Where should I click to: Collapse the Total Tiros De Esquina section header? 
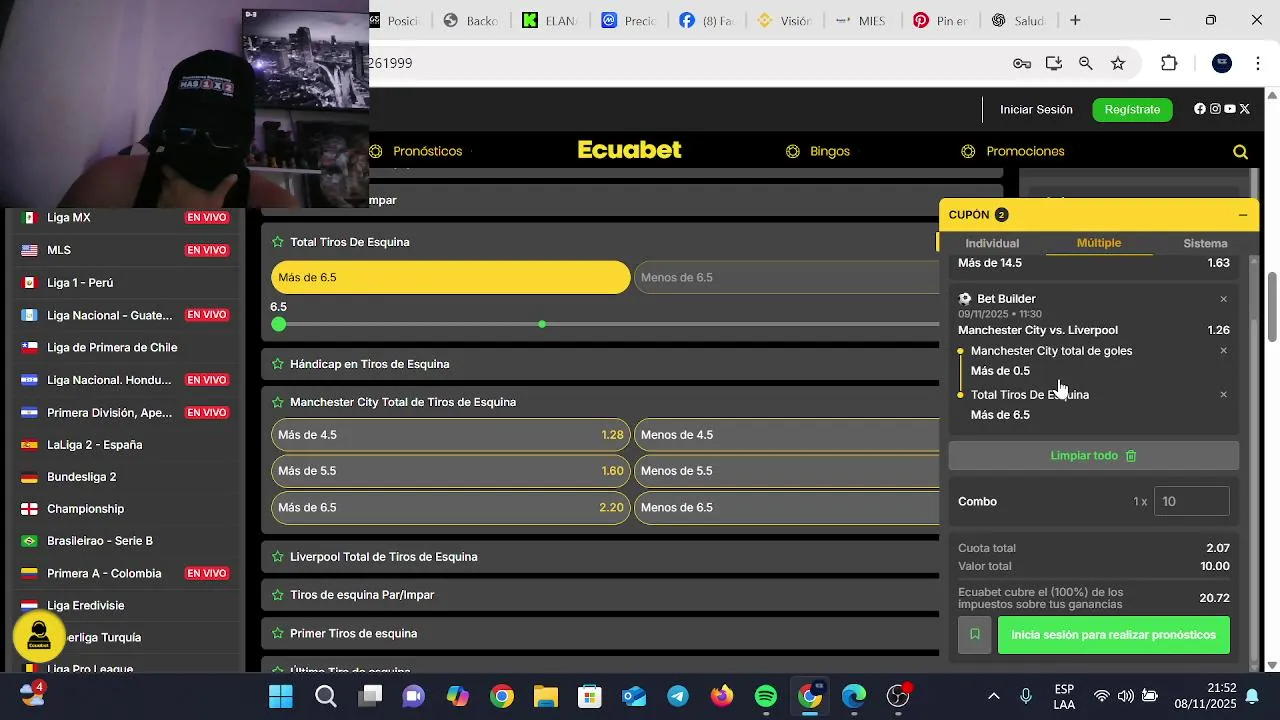click(x=600, y=242)
